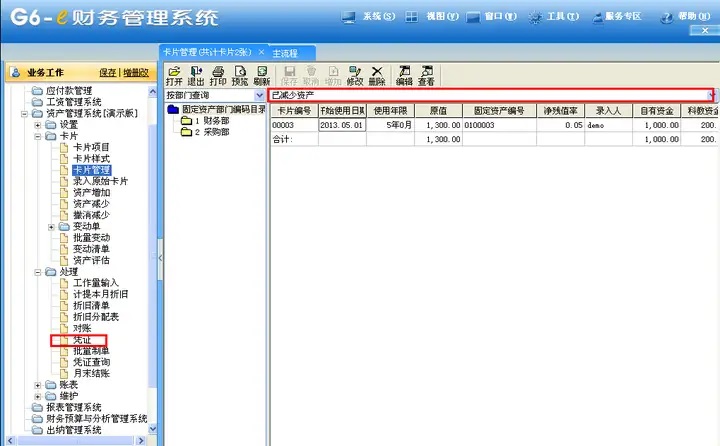Open the 已减少资产 filter dropdown
720x446 pixels.
(711, 96)
